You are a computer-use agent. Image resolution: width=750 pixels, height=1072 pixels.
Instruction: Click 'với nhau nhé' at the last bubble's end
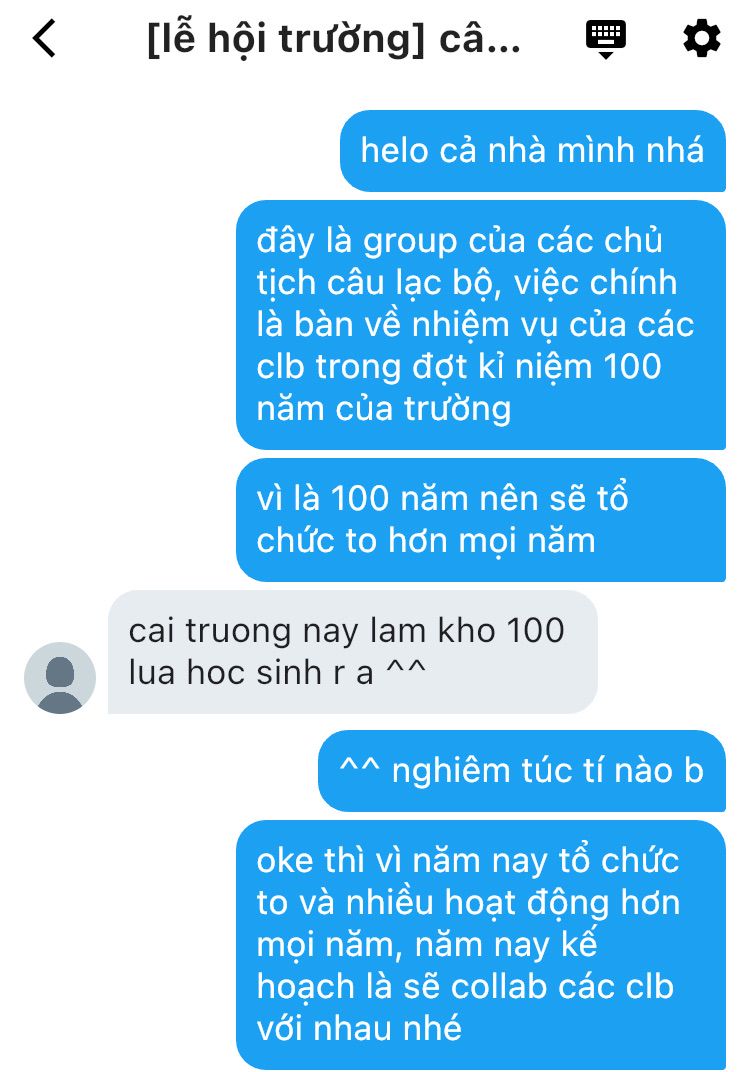tap(360, 1028)
